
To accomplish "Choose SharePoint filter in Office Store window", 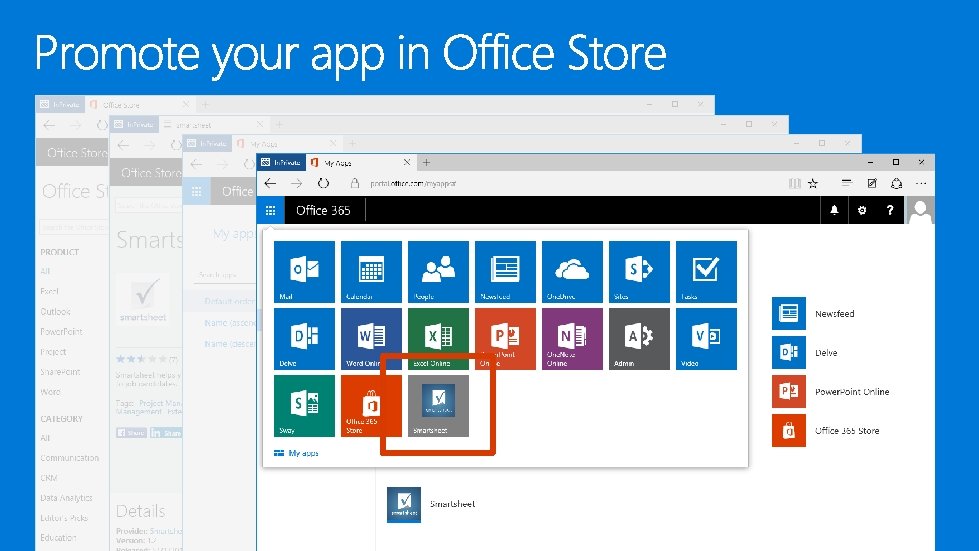I will [x=60, y=372].
